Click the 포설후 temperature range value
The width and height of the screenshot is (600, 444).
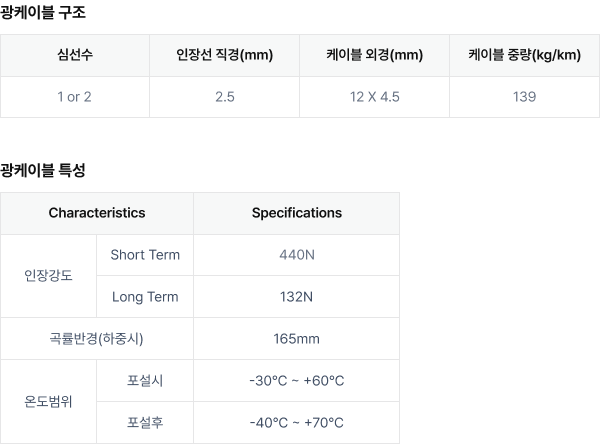[297, 423]
